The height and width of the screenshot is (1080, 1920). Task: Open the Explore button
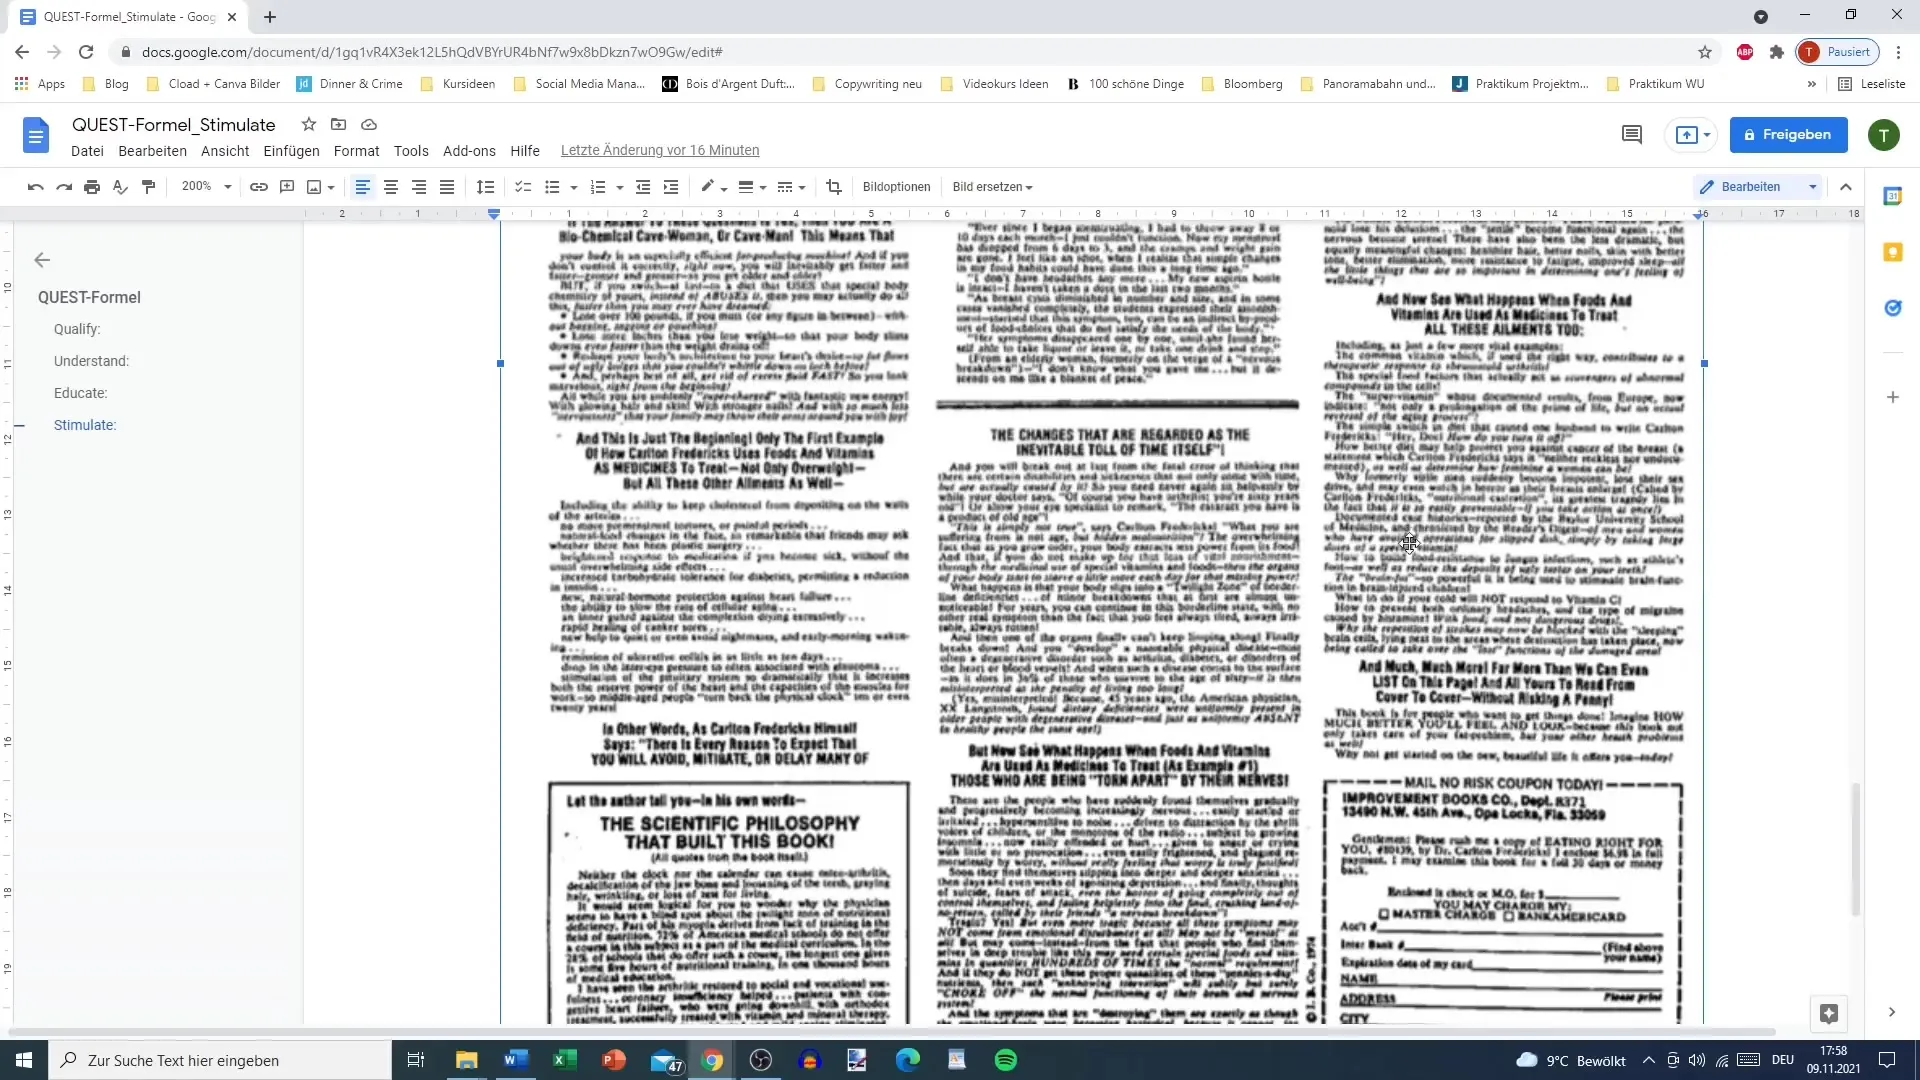point(1829,1013)
